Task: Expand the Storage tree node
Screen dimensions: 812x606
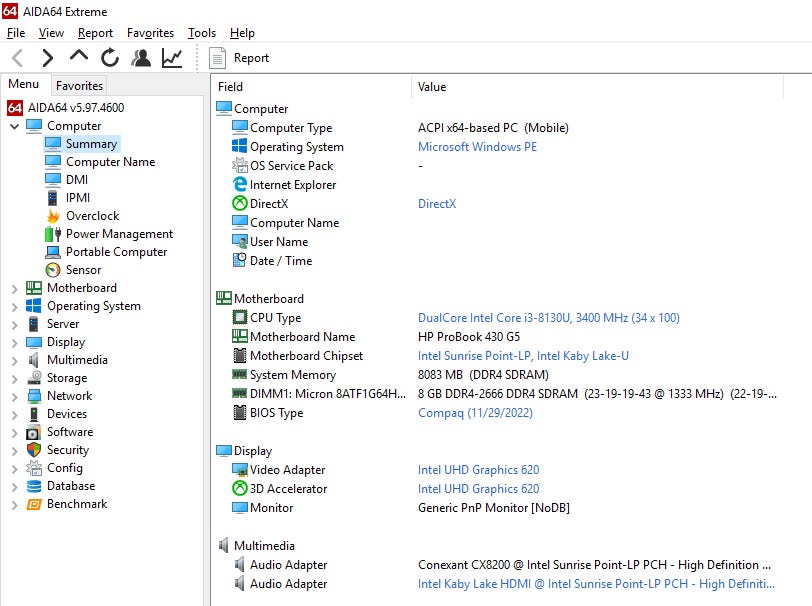Action: coord(14,378)
